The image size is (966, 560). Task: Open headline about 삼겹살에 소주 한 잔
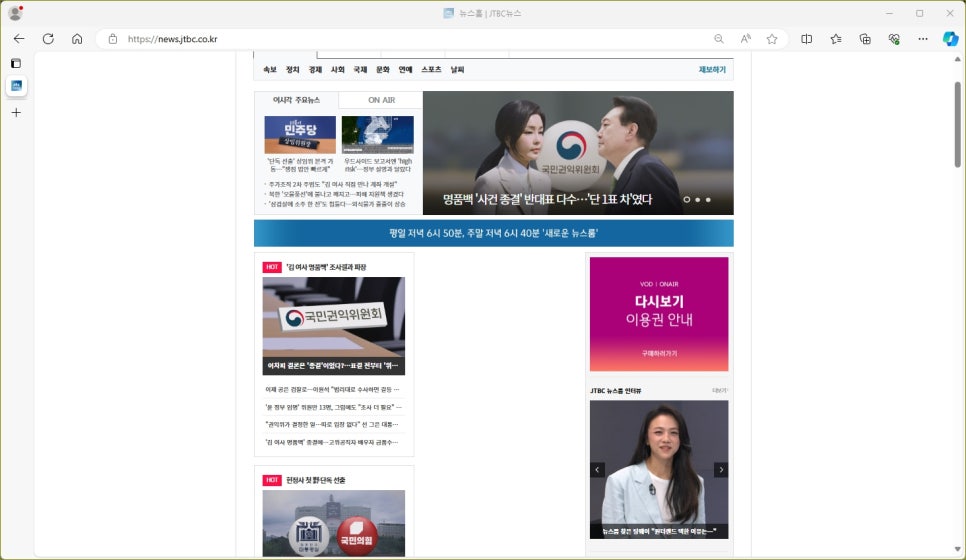click(336, 204)
